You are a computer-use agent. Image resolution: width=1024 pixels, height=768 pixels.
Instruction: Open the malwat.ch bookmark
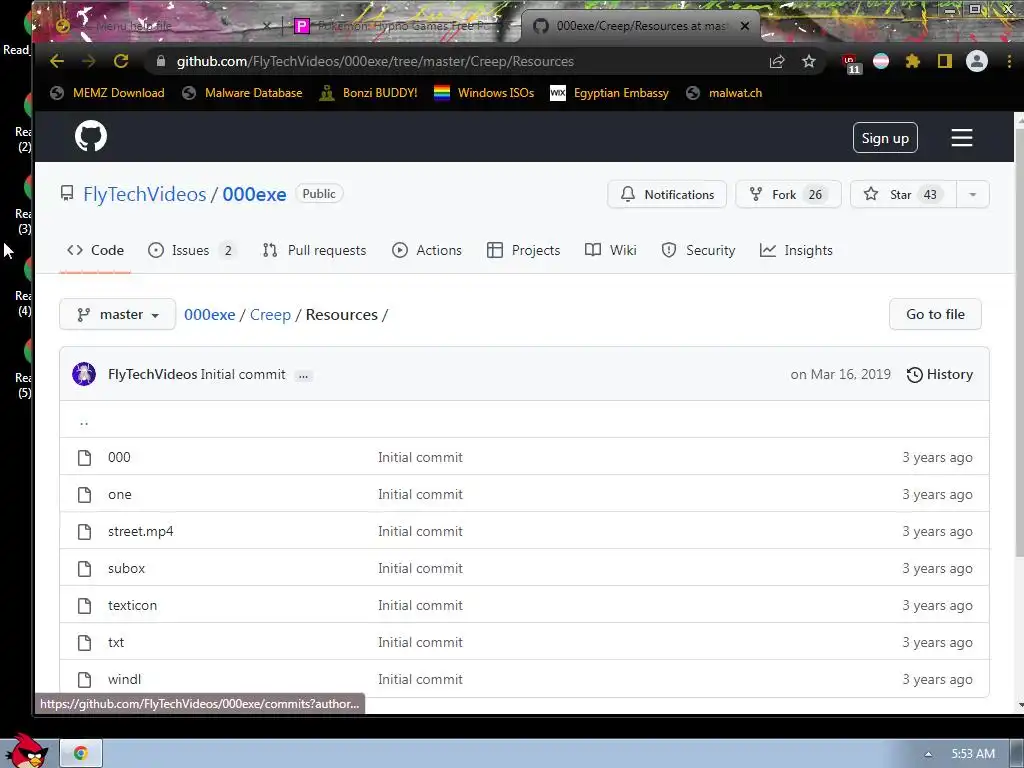click(724, 93)
